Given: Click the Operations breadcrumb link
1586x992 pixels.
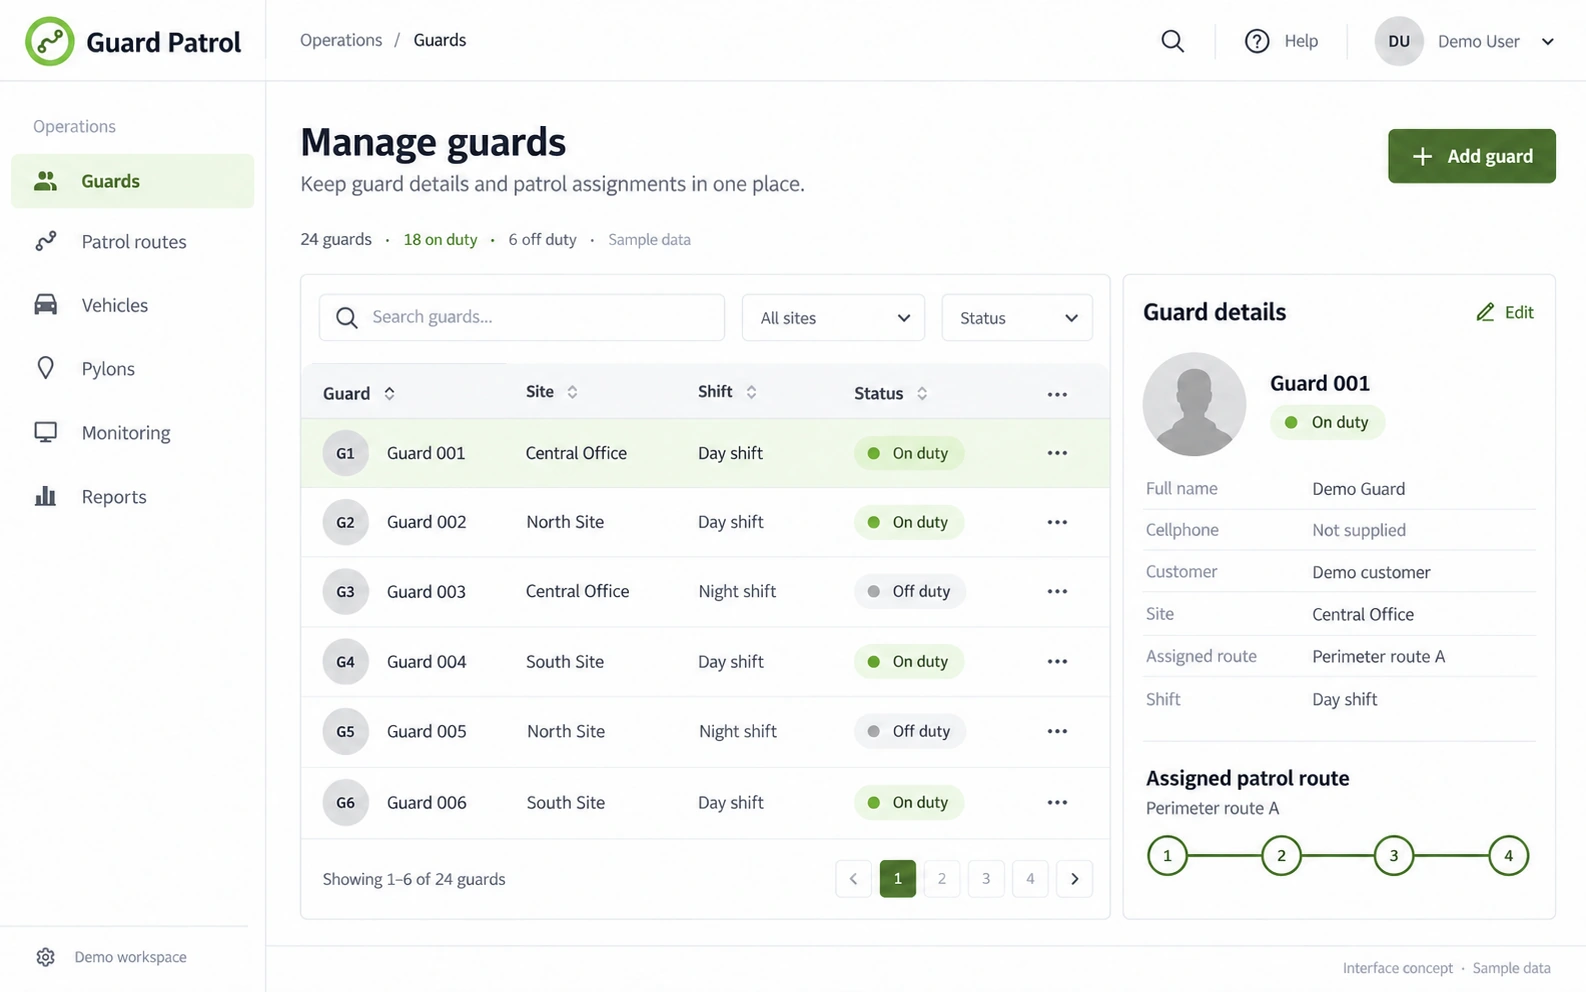Looking at the screenshot, I should click(341, 40).
